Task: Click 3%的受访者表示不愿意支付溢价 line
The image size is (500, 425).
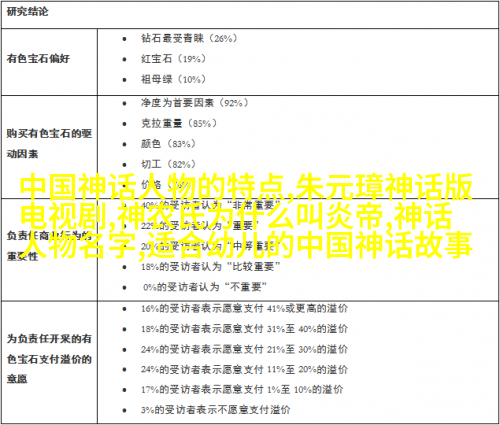Action: [215, 410]
